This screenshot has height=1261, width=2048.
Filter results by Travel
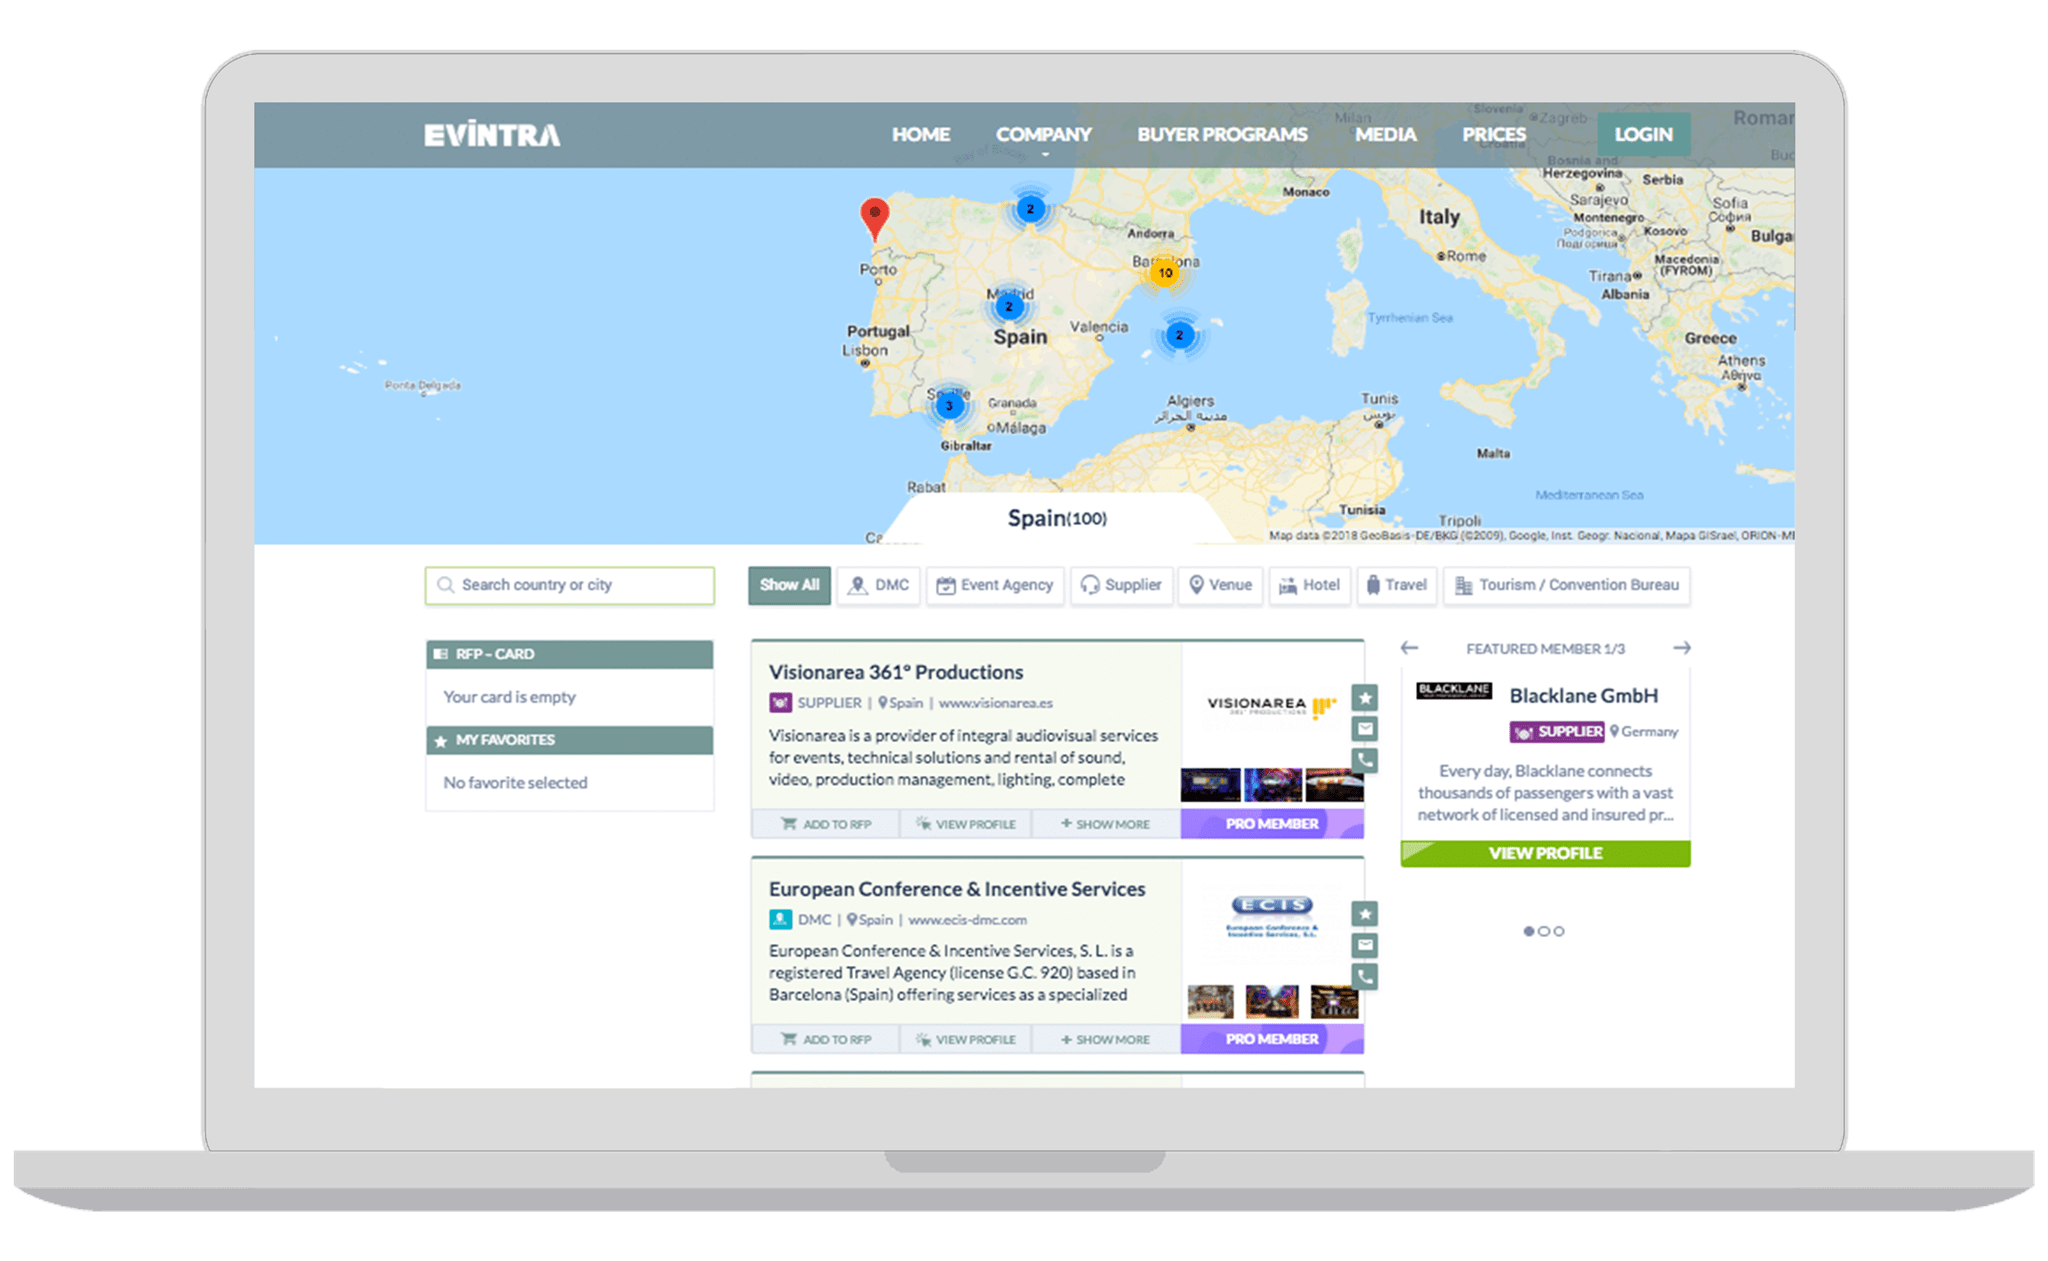pyautogui.click(x=1396, y=585)
